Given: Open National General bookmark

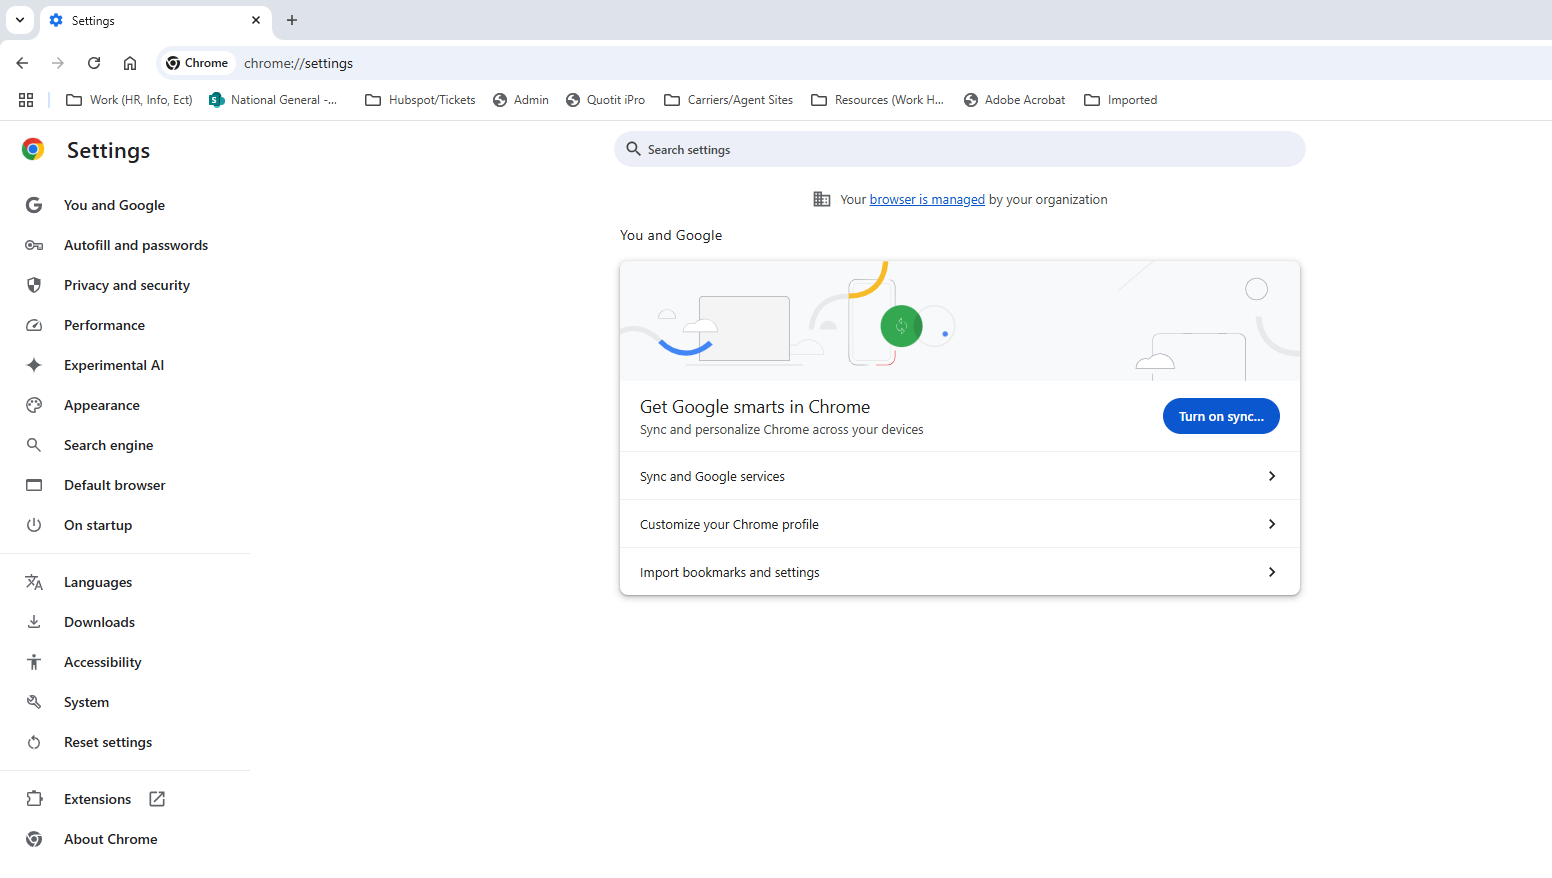Looking at the screenshot, I should pos(274,100).
